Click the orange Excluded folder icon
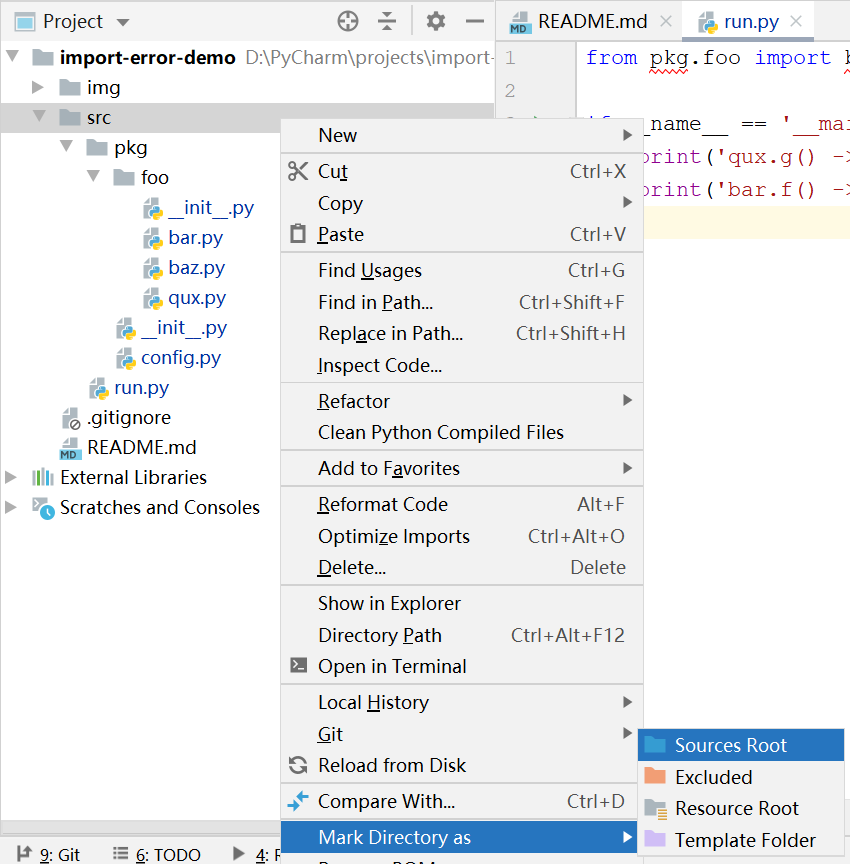Viewport: 850px width, 864px height. [x=655, y=776]
